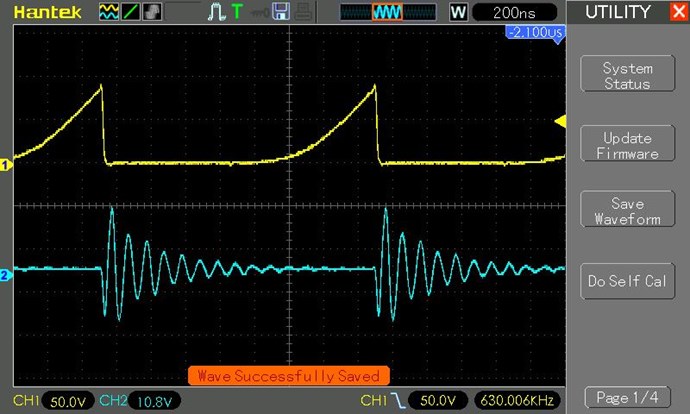
Task: Click the blue channel 2 ground marker
Action: click(6, 275)
